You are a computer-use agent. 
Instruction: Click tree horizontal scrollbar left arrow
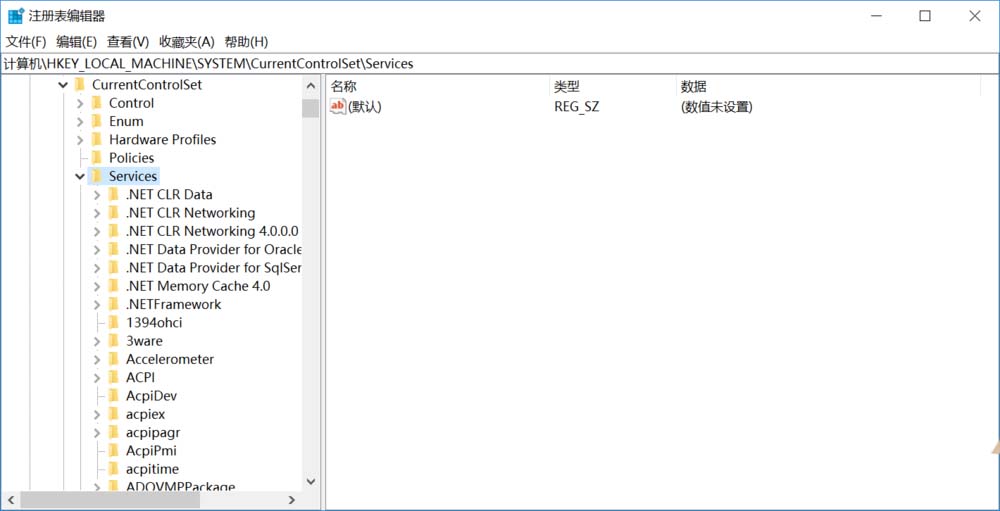click(10, 500)
